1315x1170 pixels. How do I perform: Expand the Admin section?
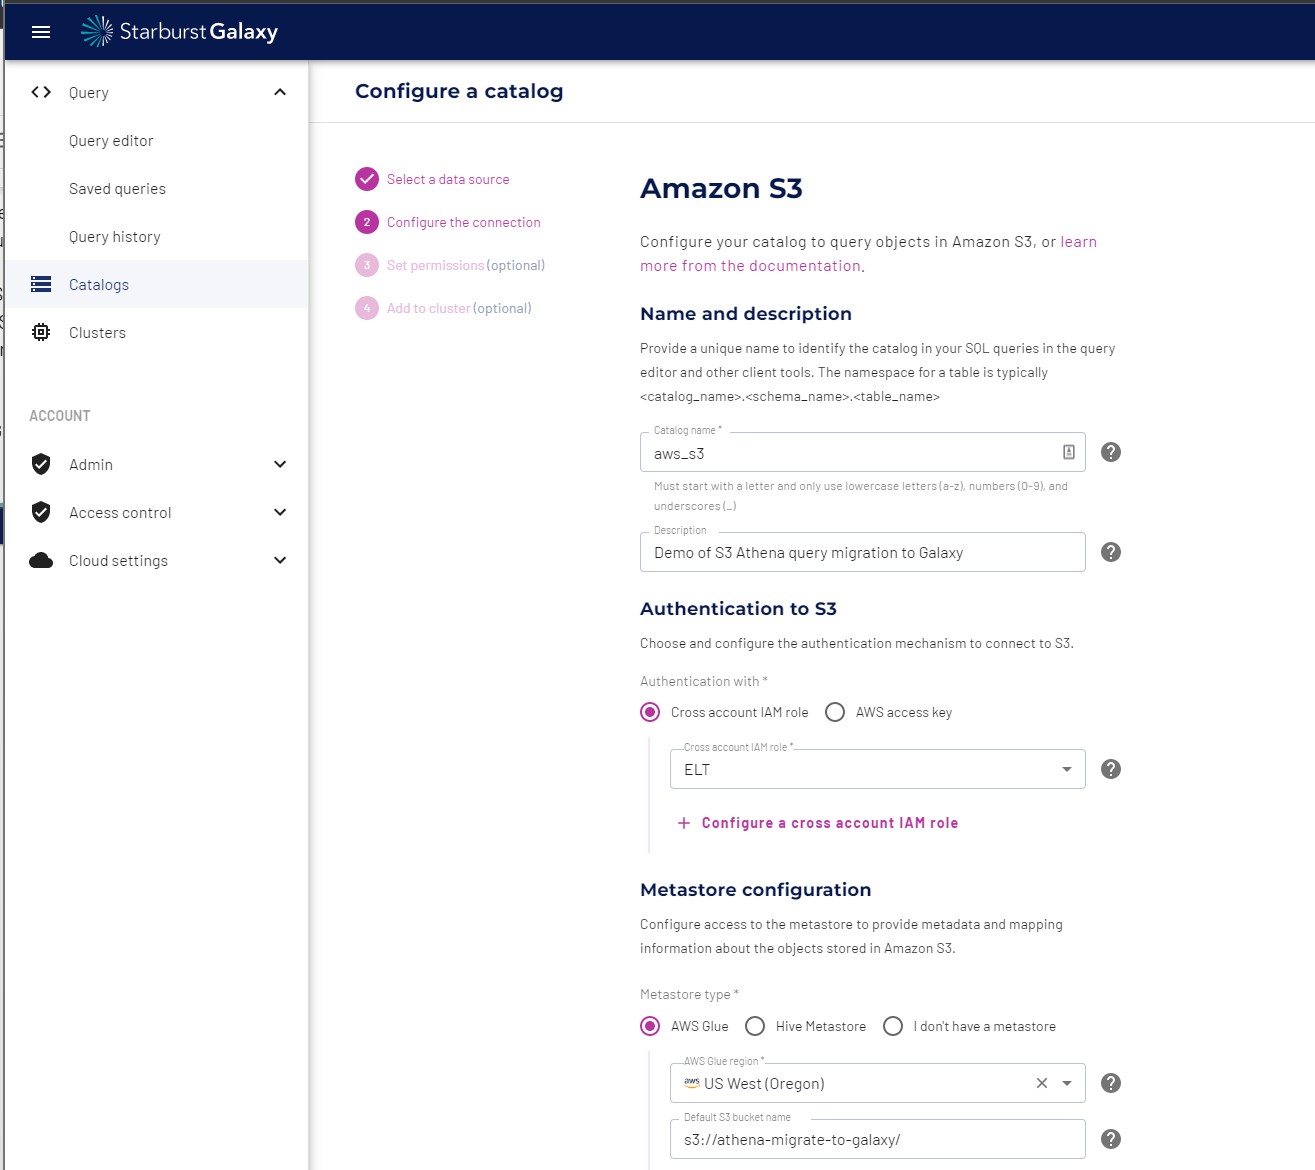[x=280, y=464]
